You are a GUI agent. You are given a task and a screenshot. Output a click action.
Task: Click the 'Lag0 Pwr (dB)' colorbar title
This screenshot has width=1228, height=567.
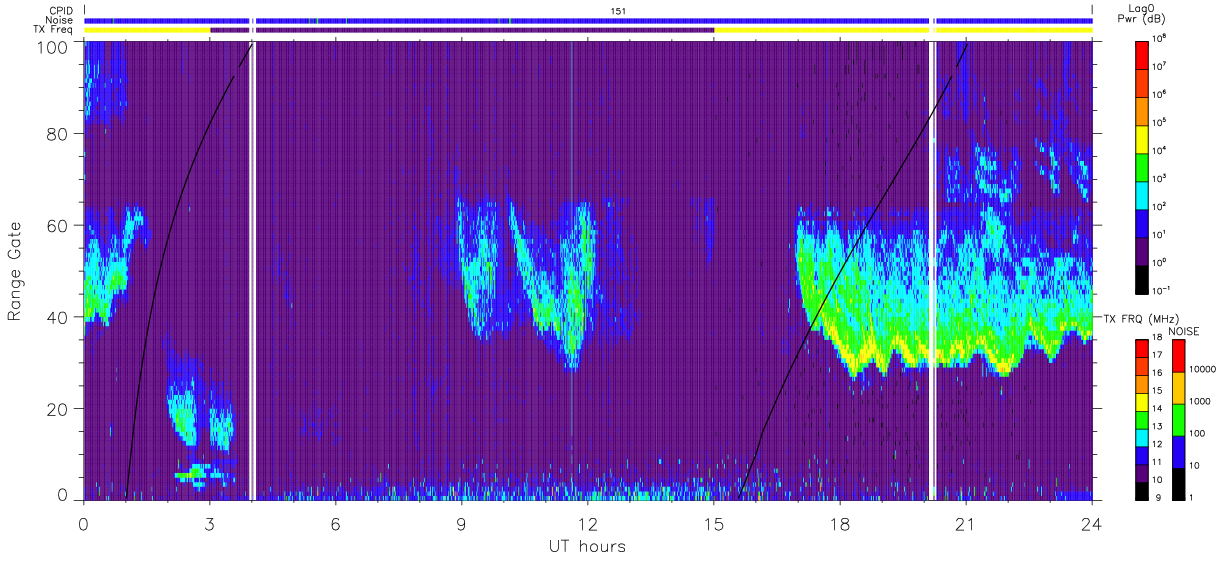tap(1142, 14)
